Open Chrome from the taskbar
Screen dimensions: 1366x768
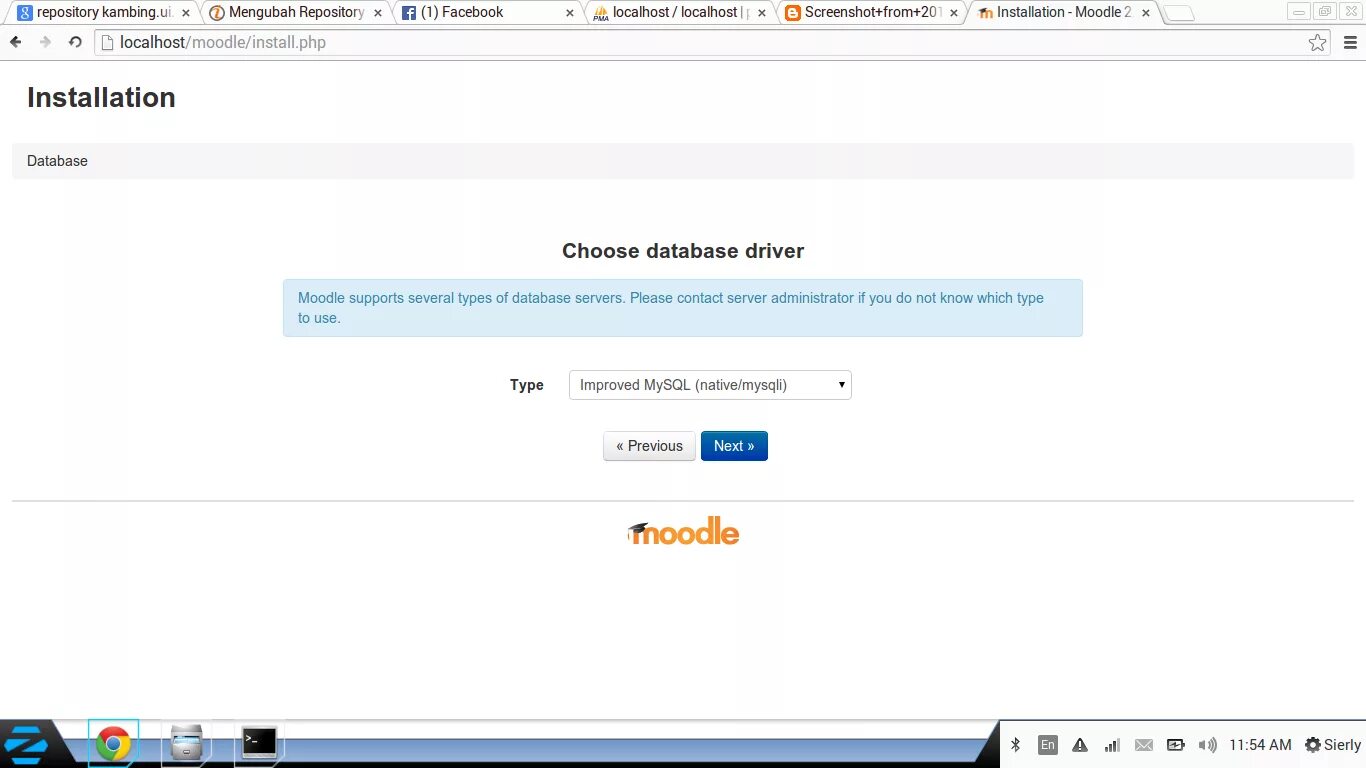pyautogui.click(x=113, y=744)
